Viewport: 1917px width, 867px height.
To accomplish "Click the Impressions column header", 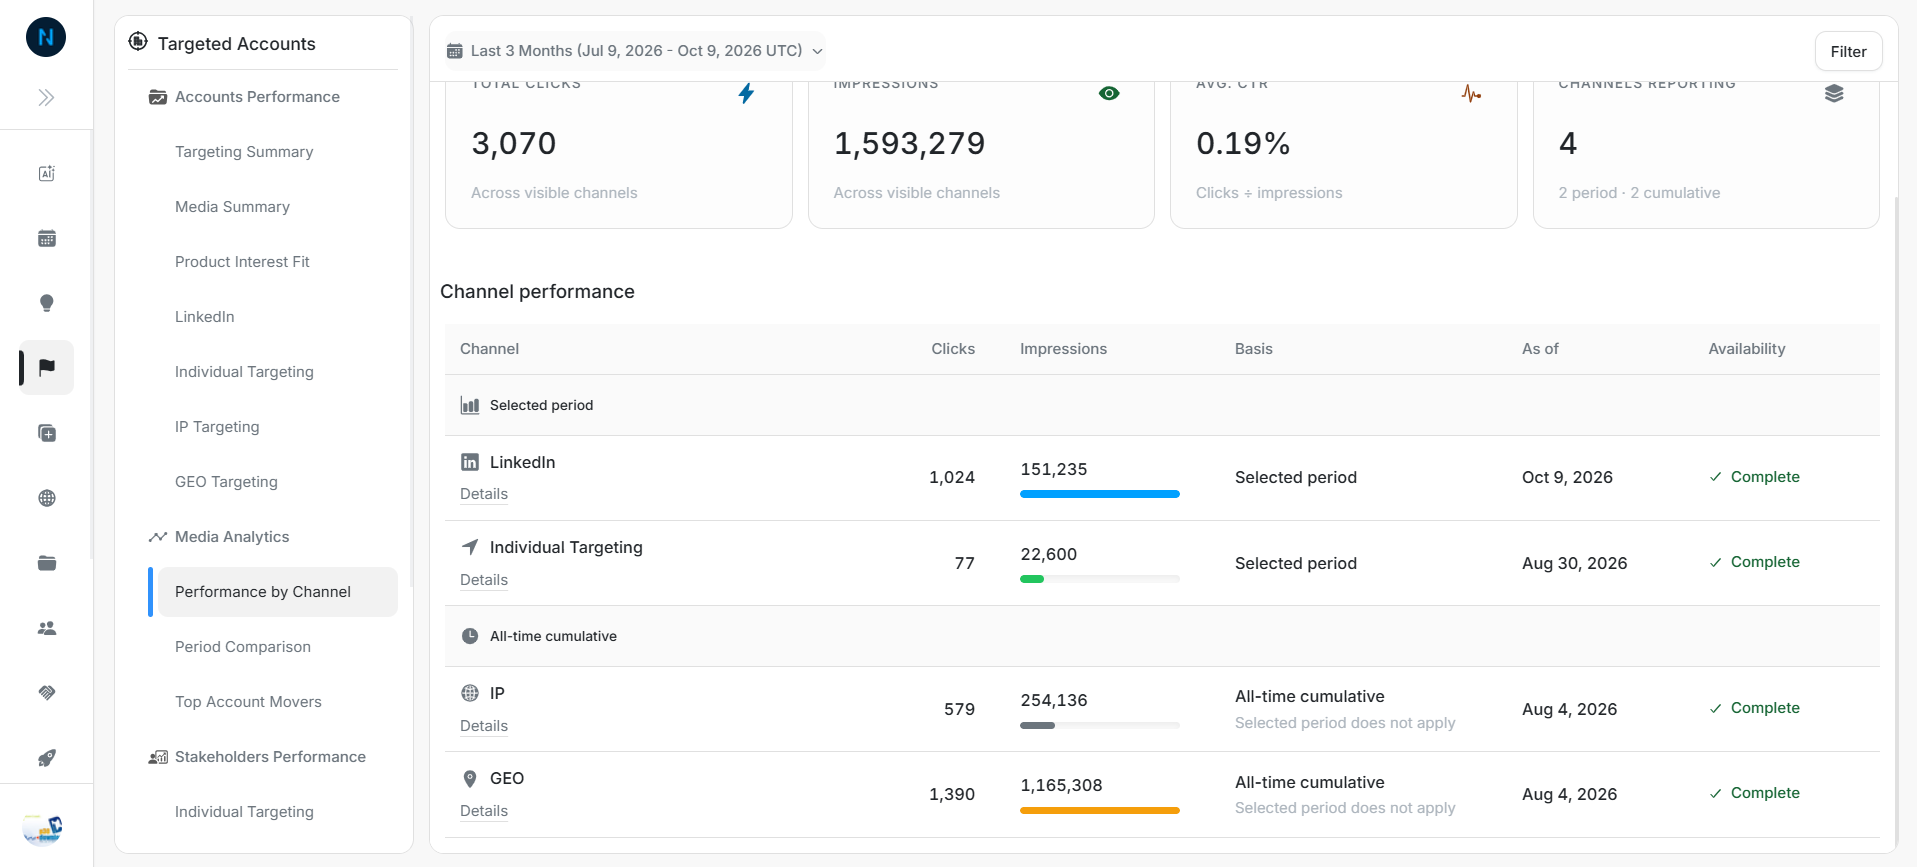I will (1063, 349).
